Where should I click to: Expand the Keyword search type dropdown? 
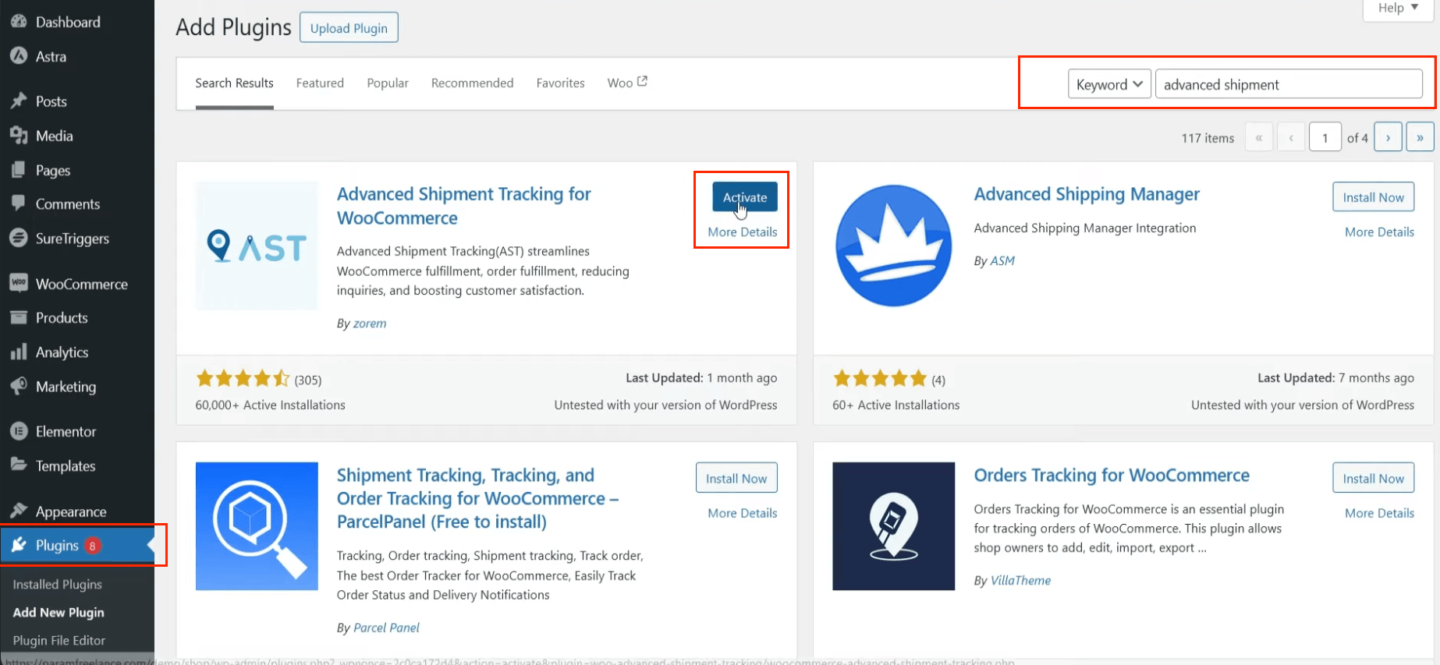[1109, 85]
